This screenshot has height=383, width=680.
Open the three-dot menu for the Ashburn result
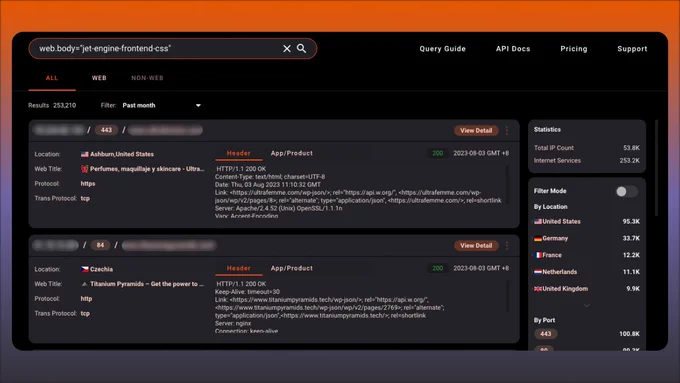(x=507, y=130)
